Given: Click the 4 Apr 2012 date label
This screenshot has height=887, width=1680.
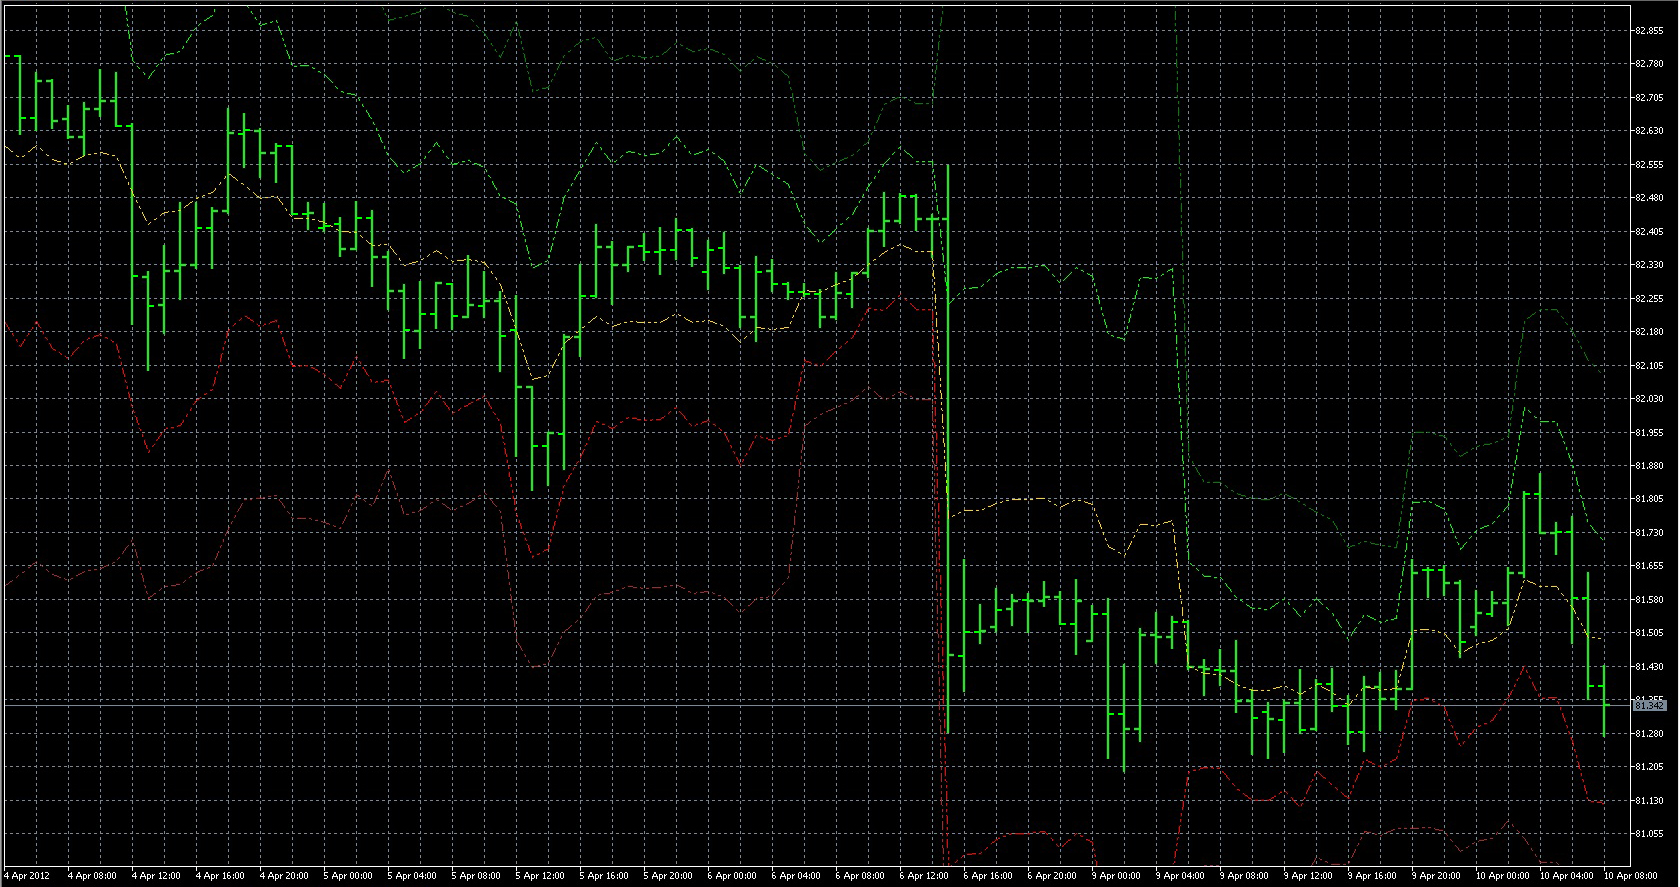Looking at the screenshot, I should [x=27, y=876].
